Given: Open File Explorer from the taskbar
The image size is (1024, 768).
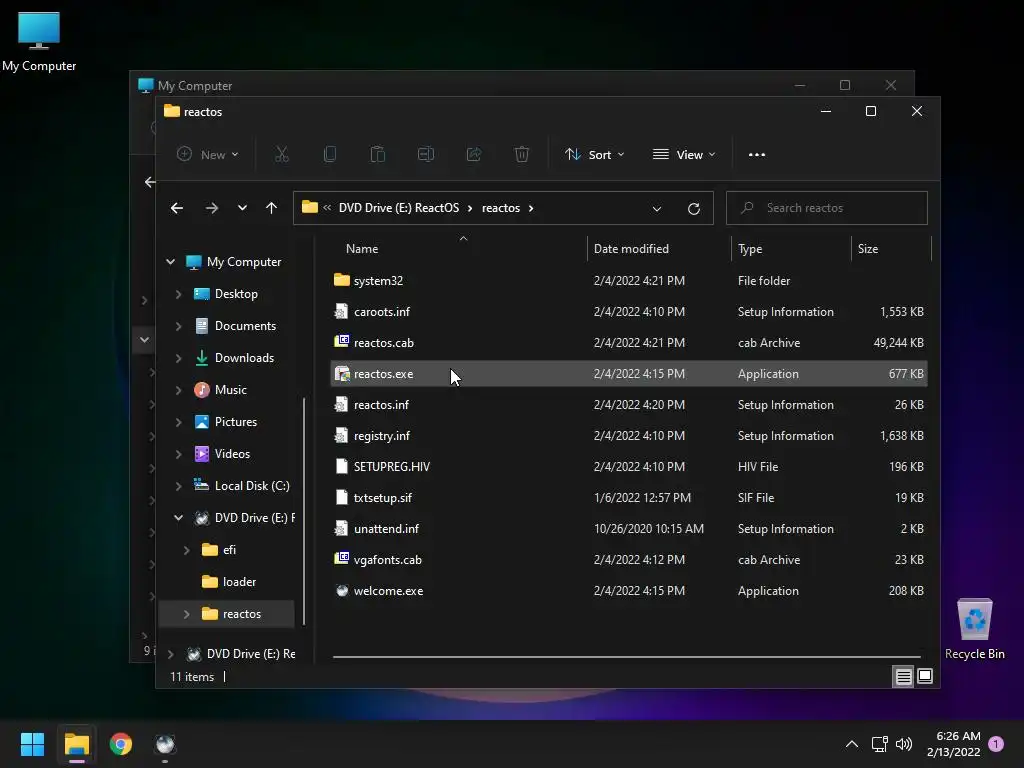Looking at the screenshot, I should pyautogui.click(x=77, y=744).
